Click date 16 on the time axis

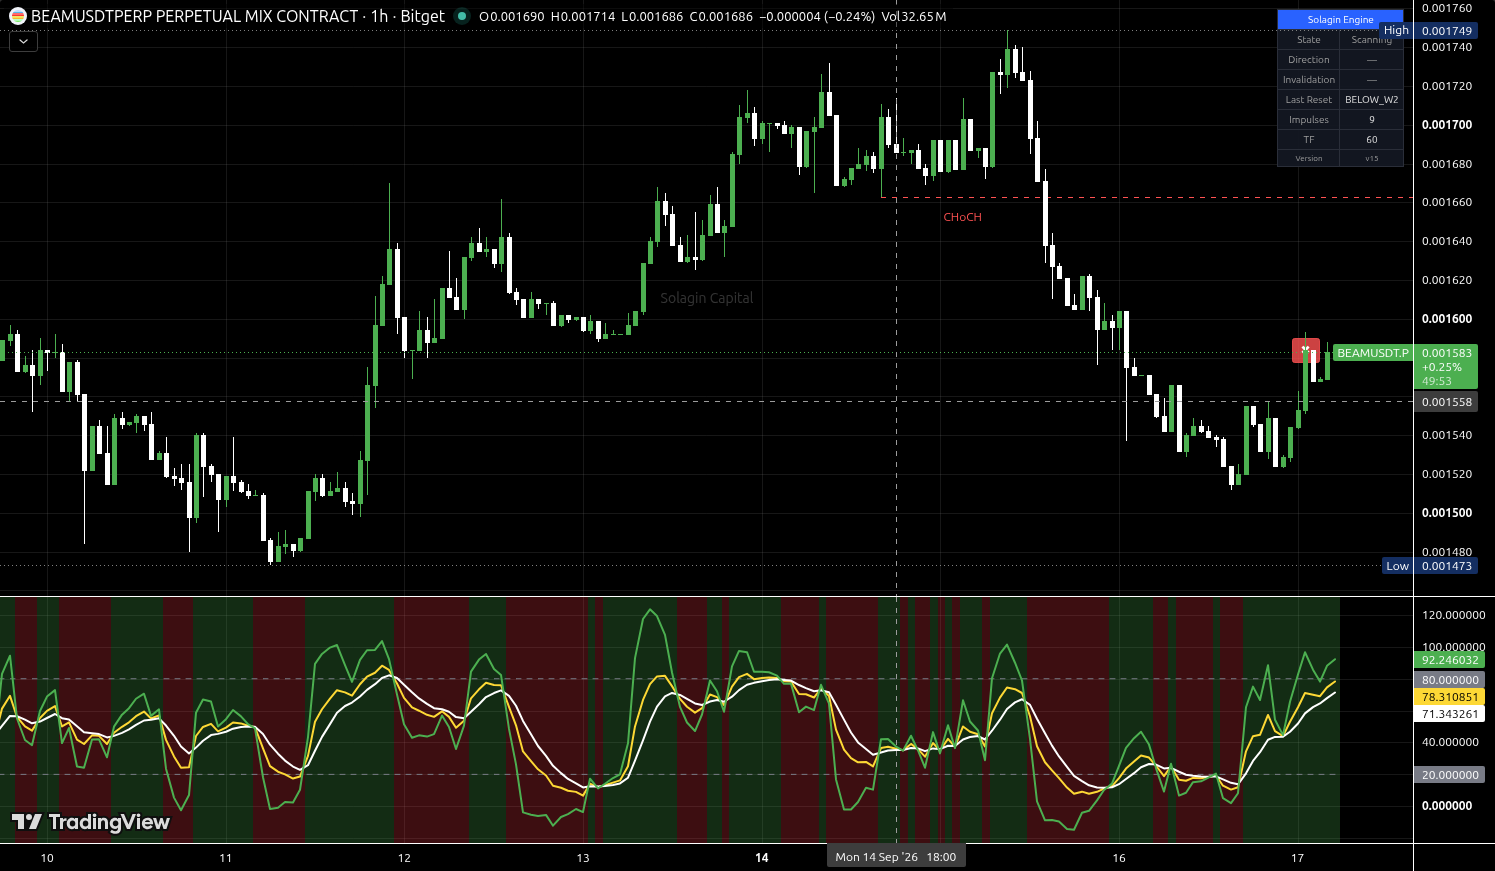point(1119,858)
